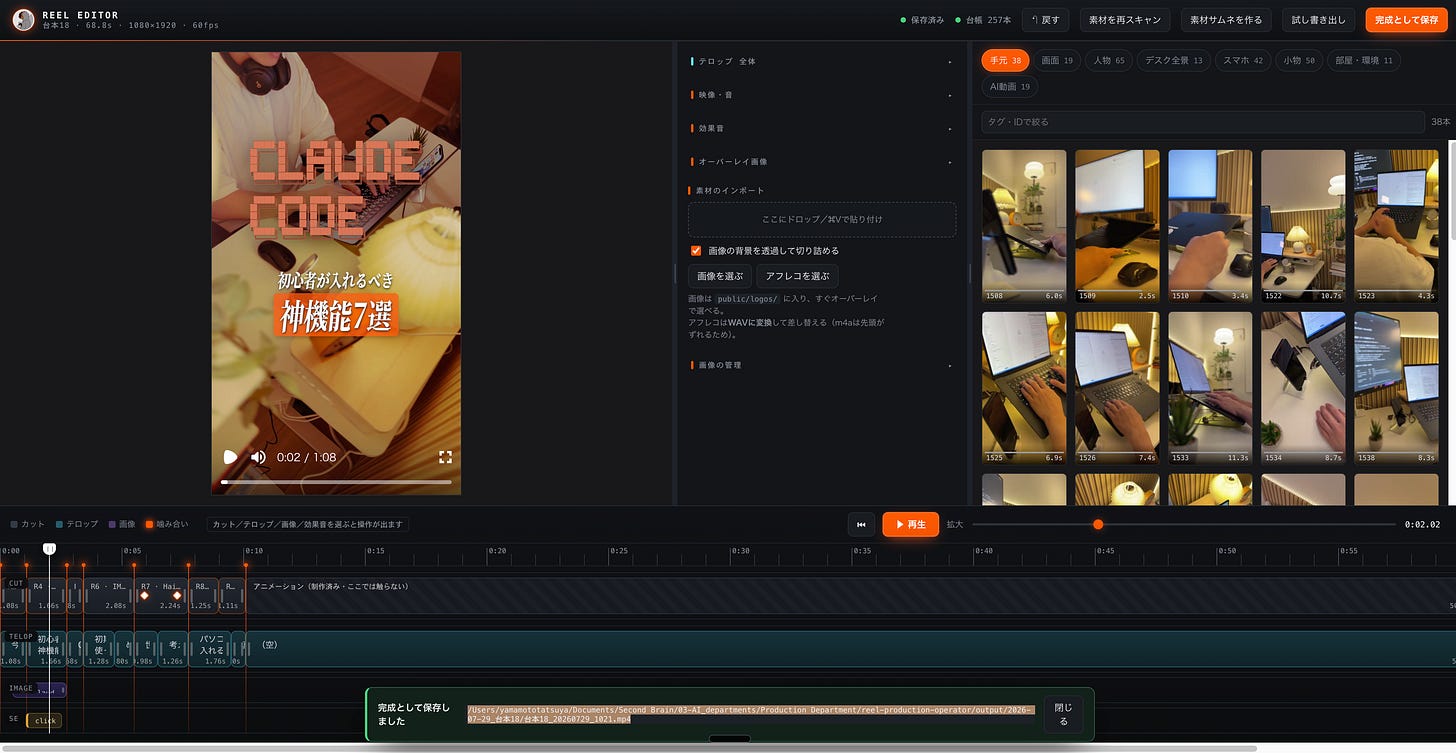
Task: Click the 保存済み status indicator
Action: (x=921, y=20)
